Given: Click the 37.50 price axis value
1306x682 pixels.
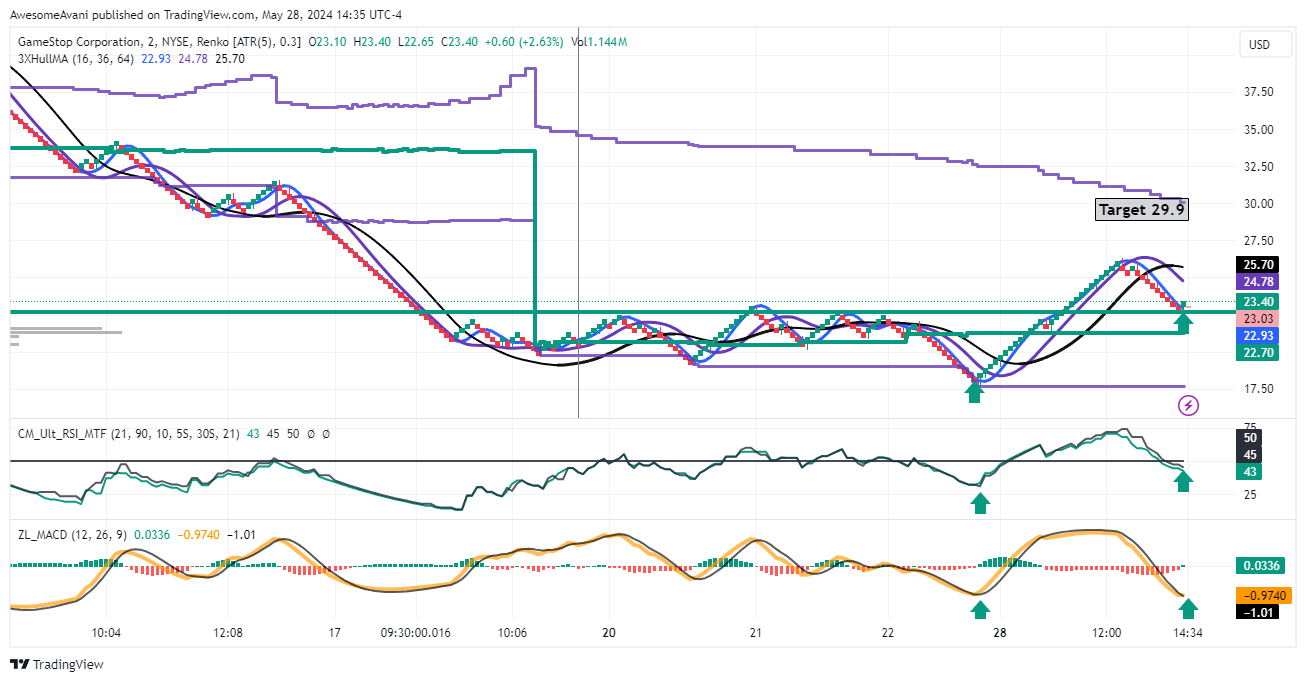Looking at the screenshot, I should click(x=1258, y=92).
